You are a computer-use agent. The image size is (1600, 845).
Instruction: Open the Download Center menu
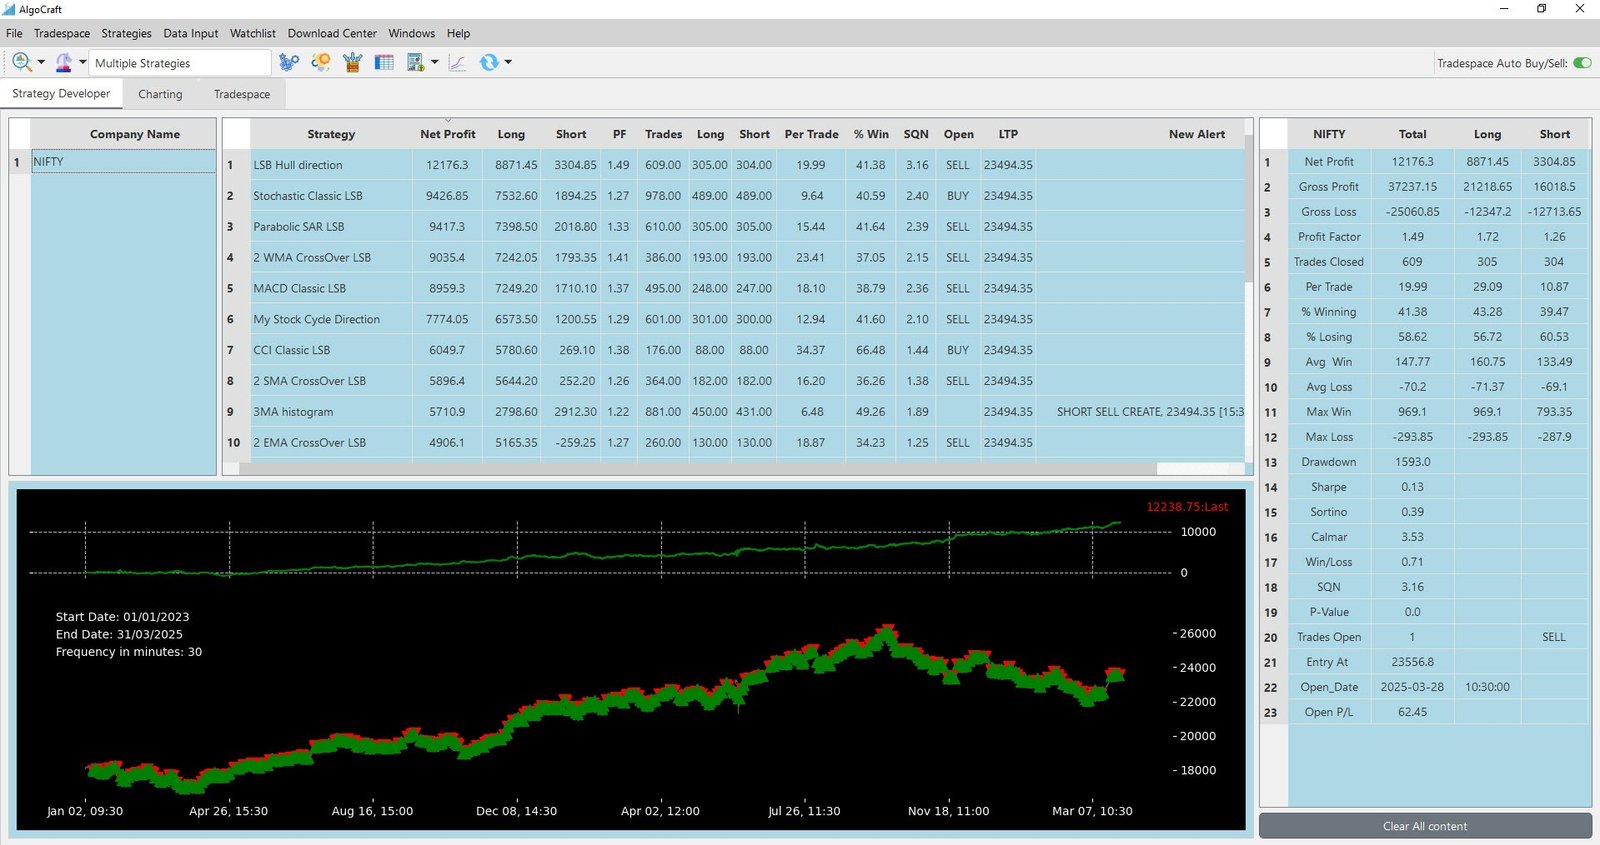pos(332,33)
